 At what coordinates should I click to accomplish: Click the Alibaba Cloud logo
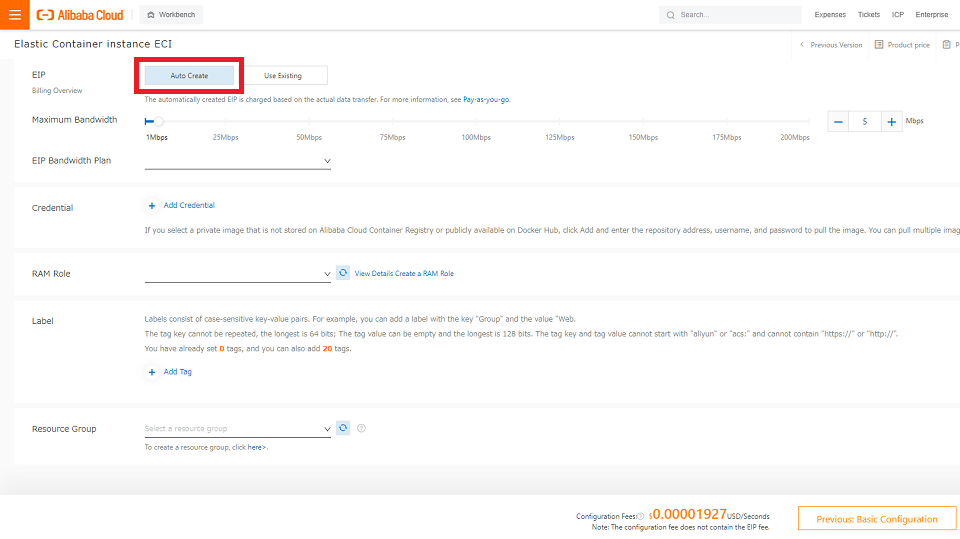coord(80,15)
